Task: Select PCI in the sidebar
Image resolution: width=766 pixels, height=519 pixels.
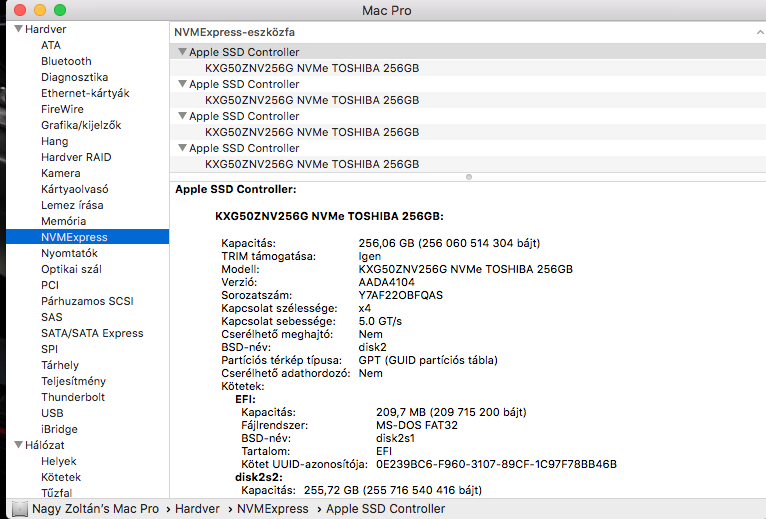Action: click(x=50, y=285)
